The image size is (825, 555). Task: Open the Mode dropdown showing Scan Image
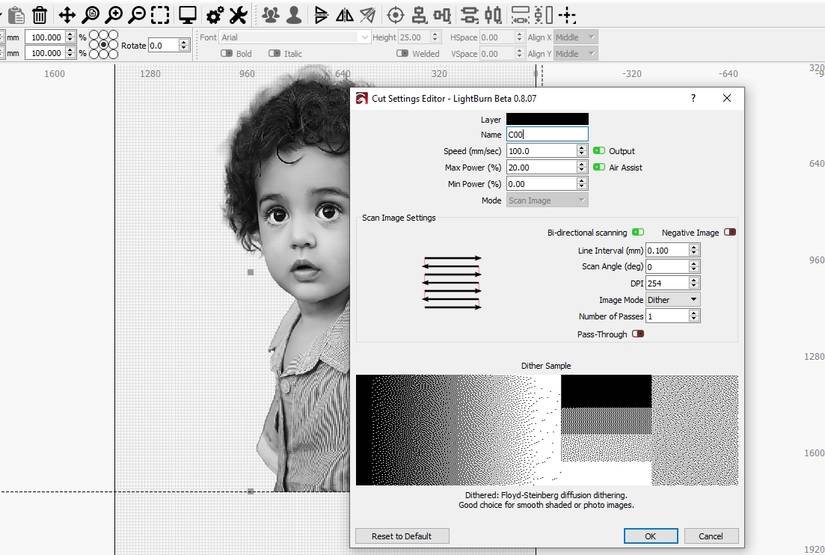547,200
